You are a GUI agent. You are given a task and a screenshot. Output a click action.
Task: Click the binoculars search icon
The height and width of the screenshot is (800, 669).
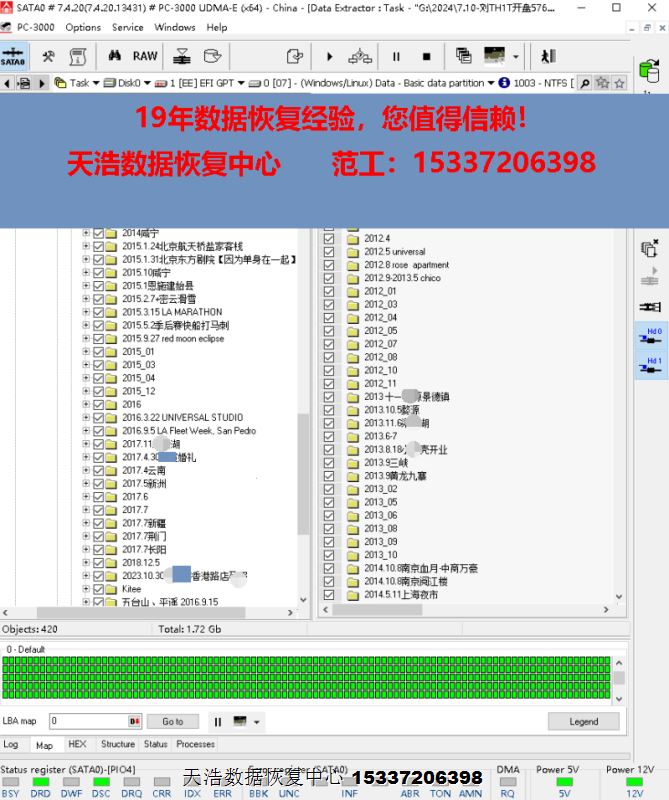point(115,56)
